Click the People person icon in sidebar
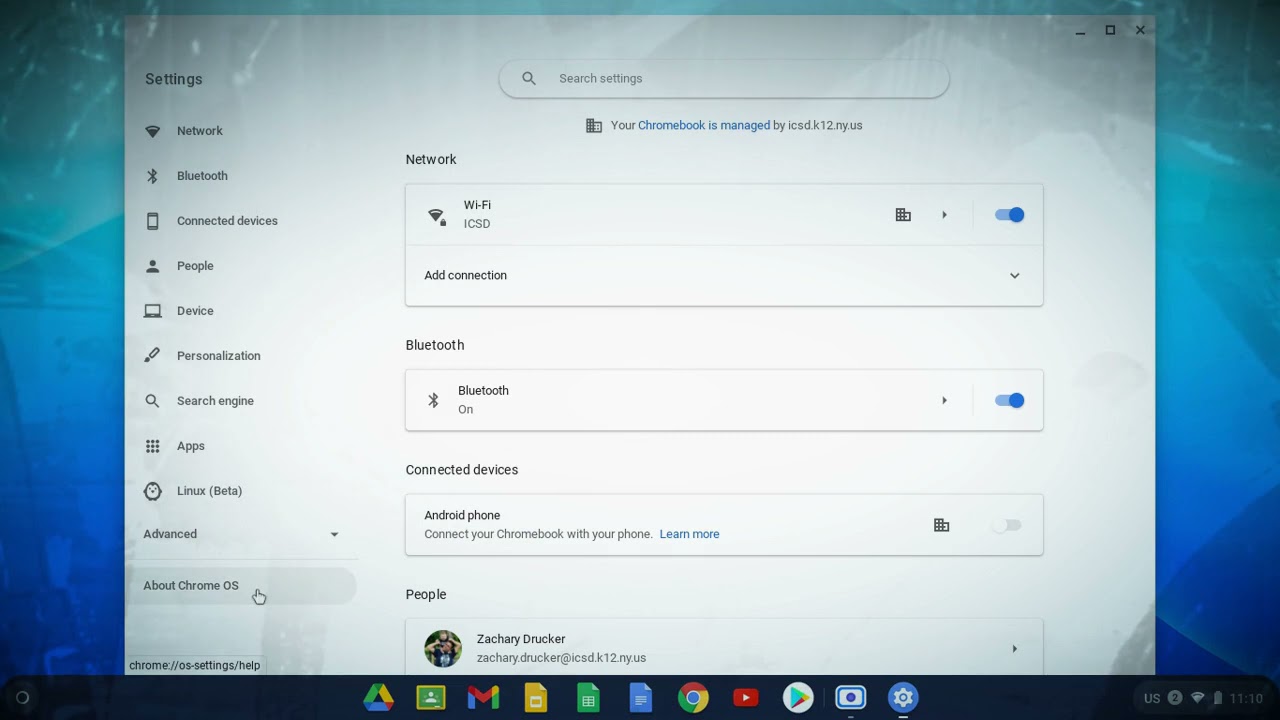 point(152,266)
